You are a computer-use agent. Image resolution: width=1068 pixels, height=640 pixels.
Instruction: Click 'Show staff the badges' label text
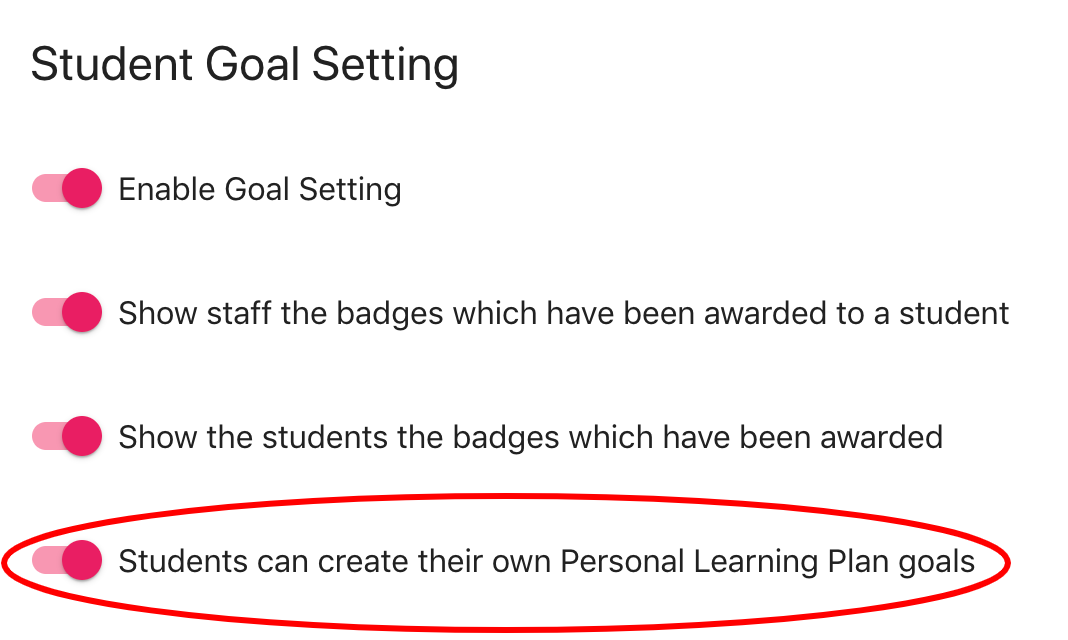(563, 314)
